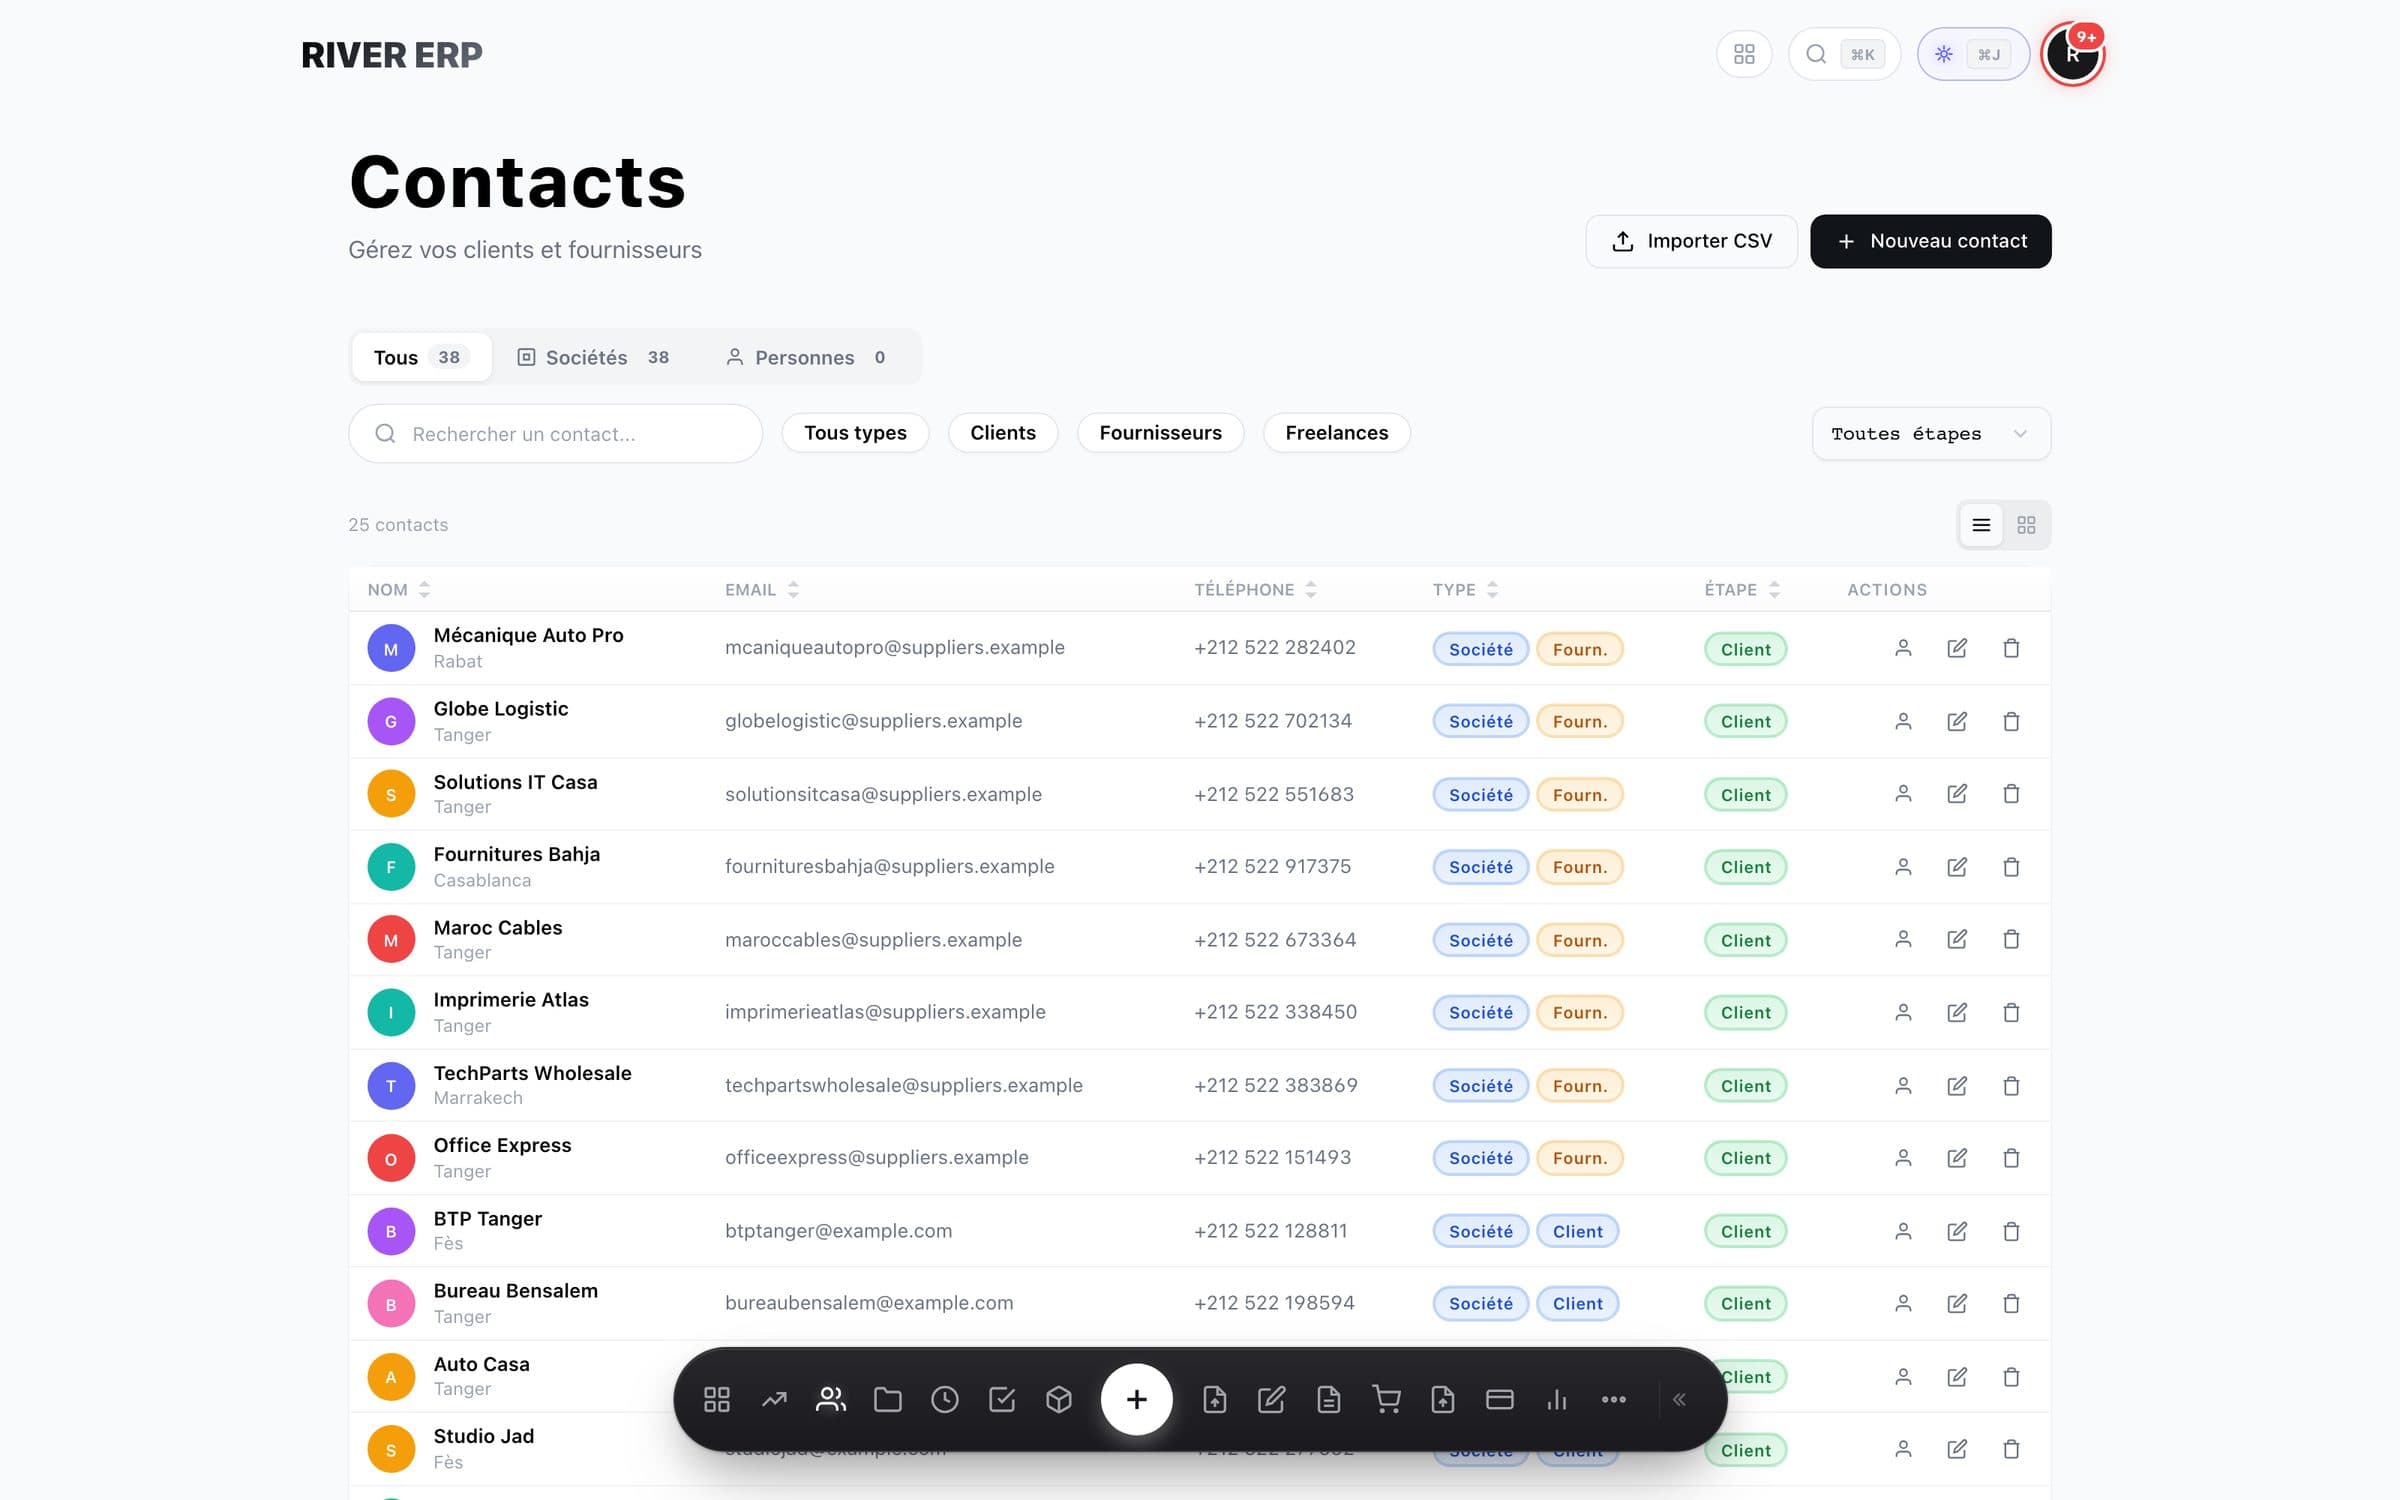The height and width of the screenshot is (1500, 2400).
Task: Filter contacts by Freelances
Action: [1336, 433]
